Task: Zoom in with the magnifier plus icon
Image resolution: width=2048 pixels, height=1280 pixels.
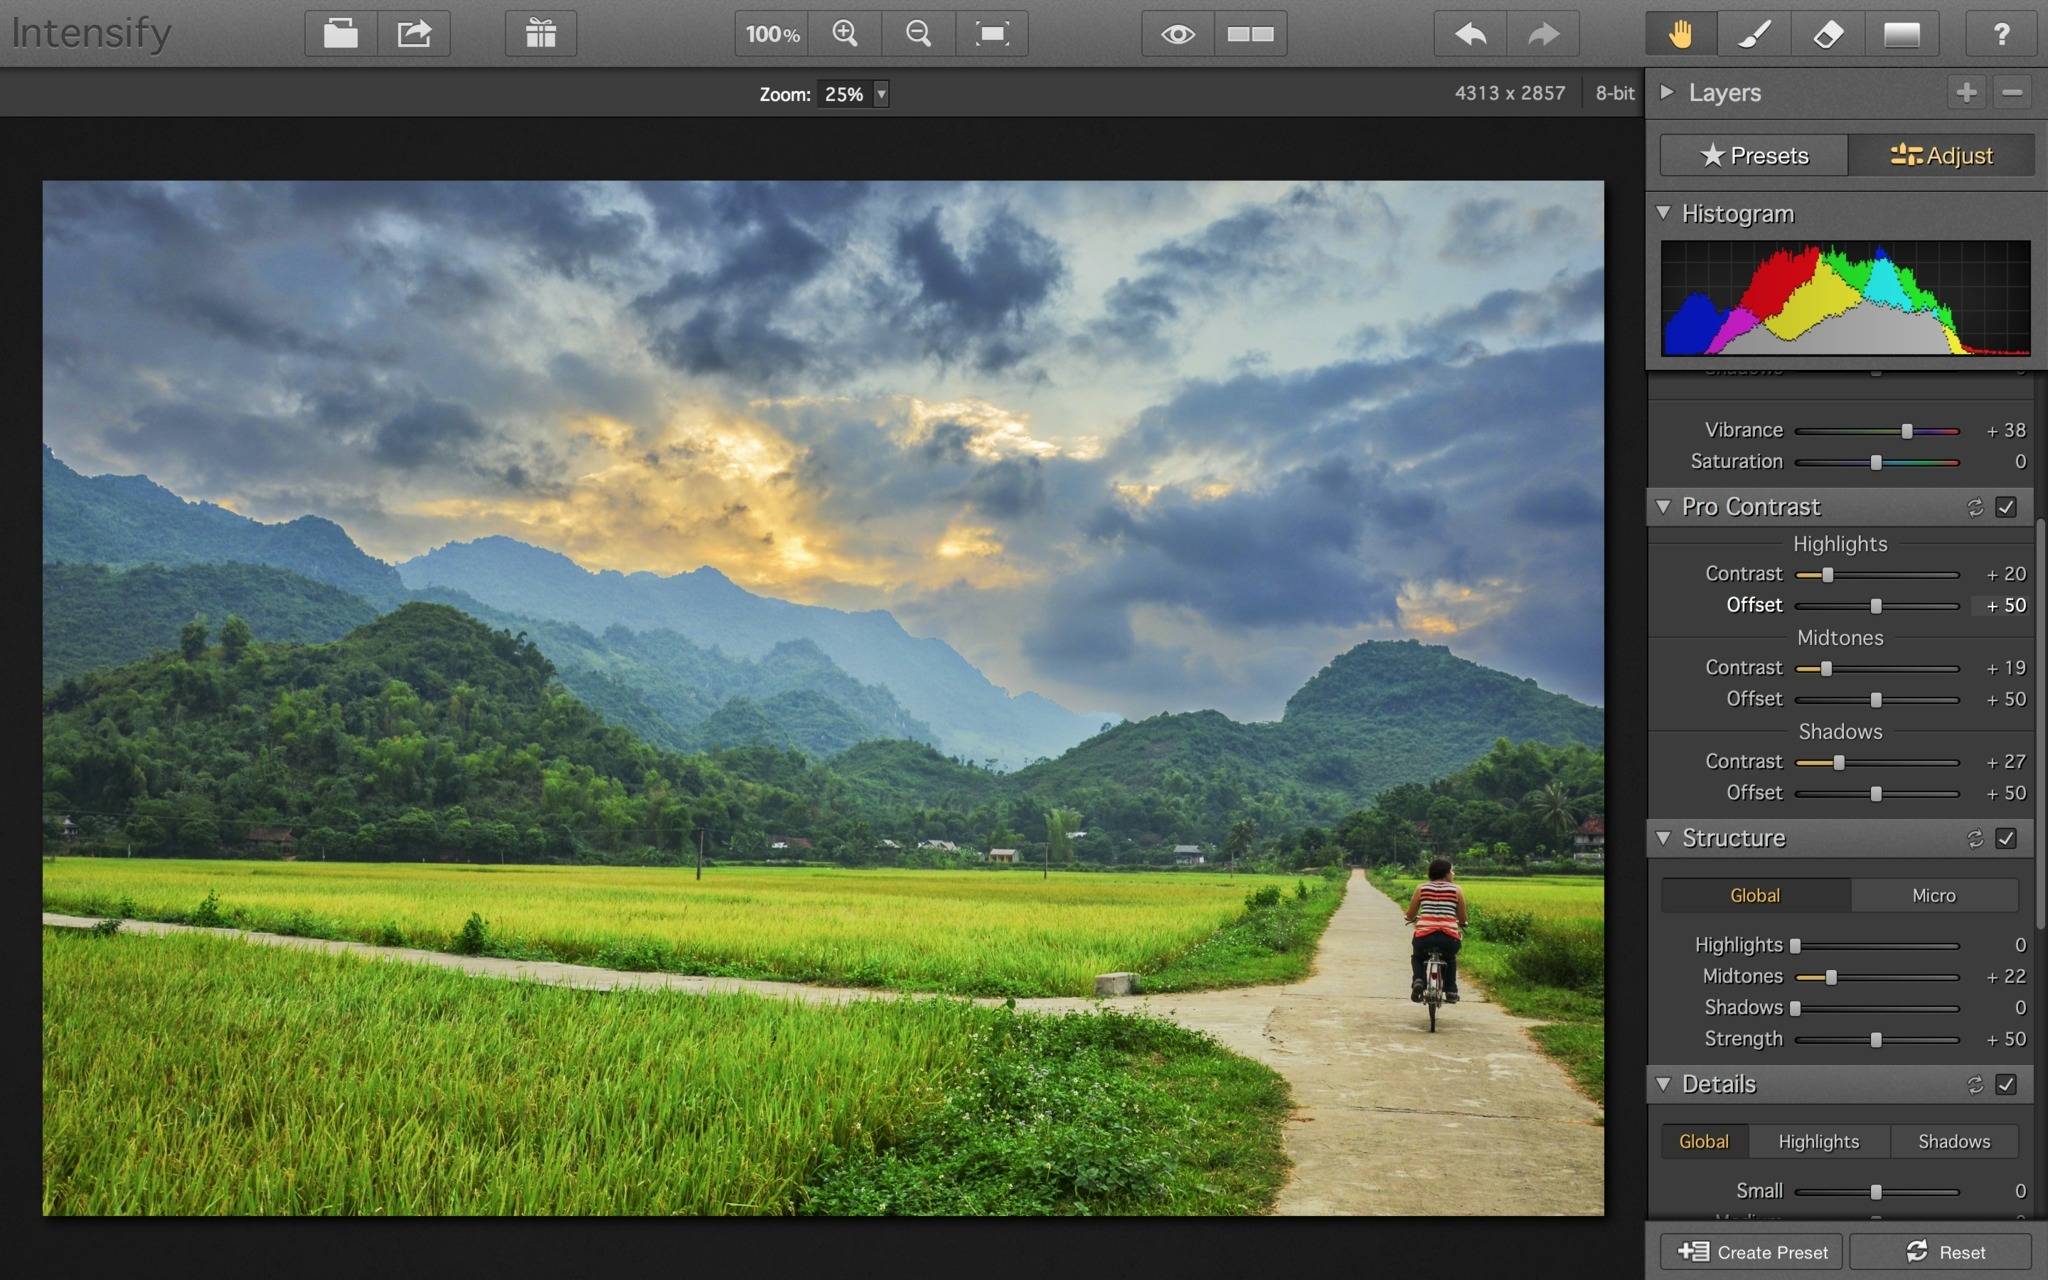Action: pos(845,34)
